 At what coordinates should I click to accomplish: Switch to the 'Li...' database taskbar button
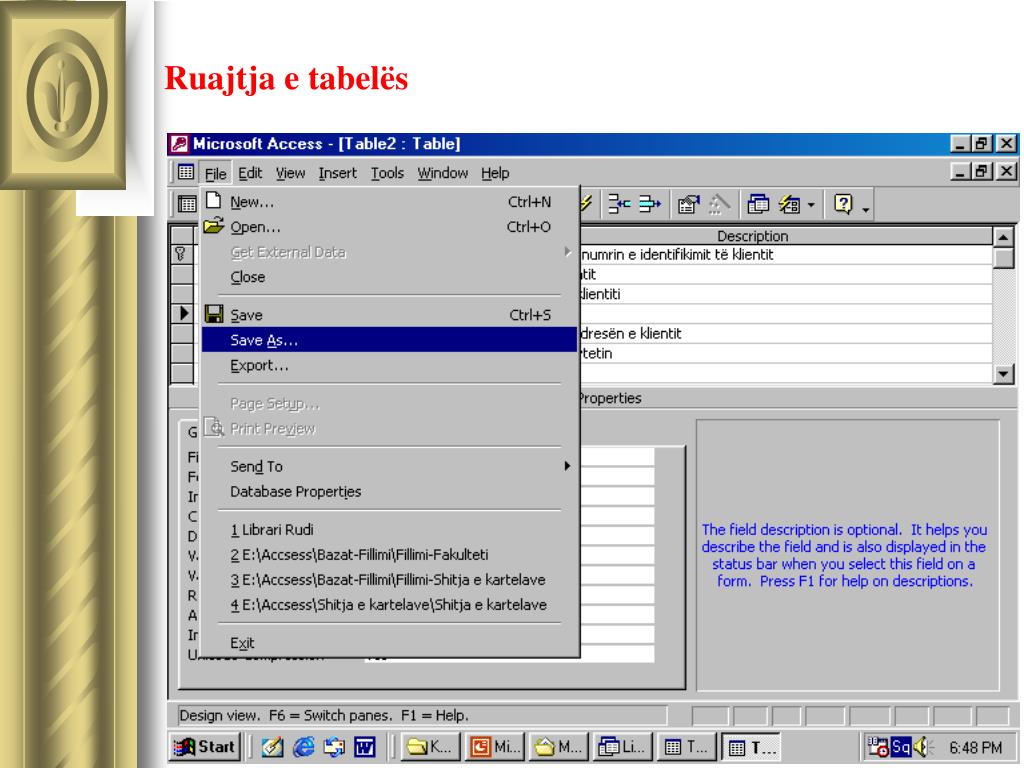pyautogui.click(x=622, y=746)
